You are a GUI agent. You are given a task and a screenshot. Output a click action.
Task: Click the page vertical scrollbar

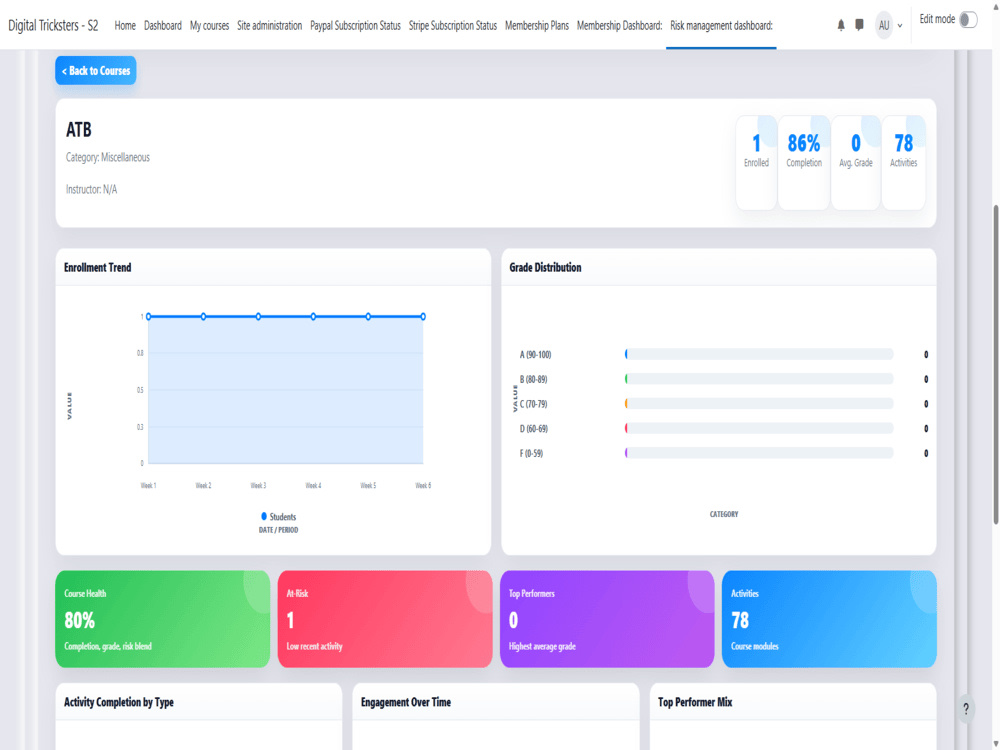[x=995, y=364]
